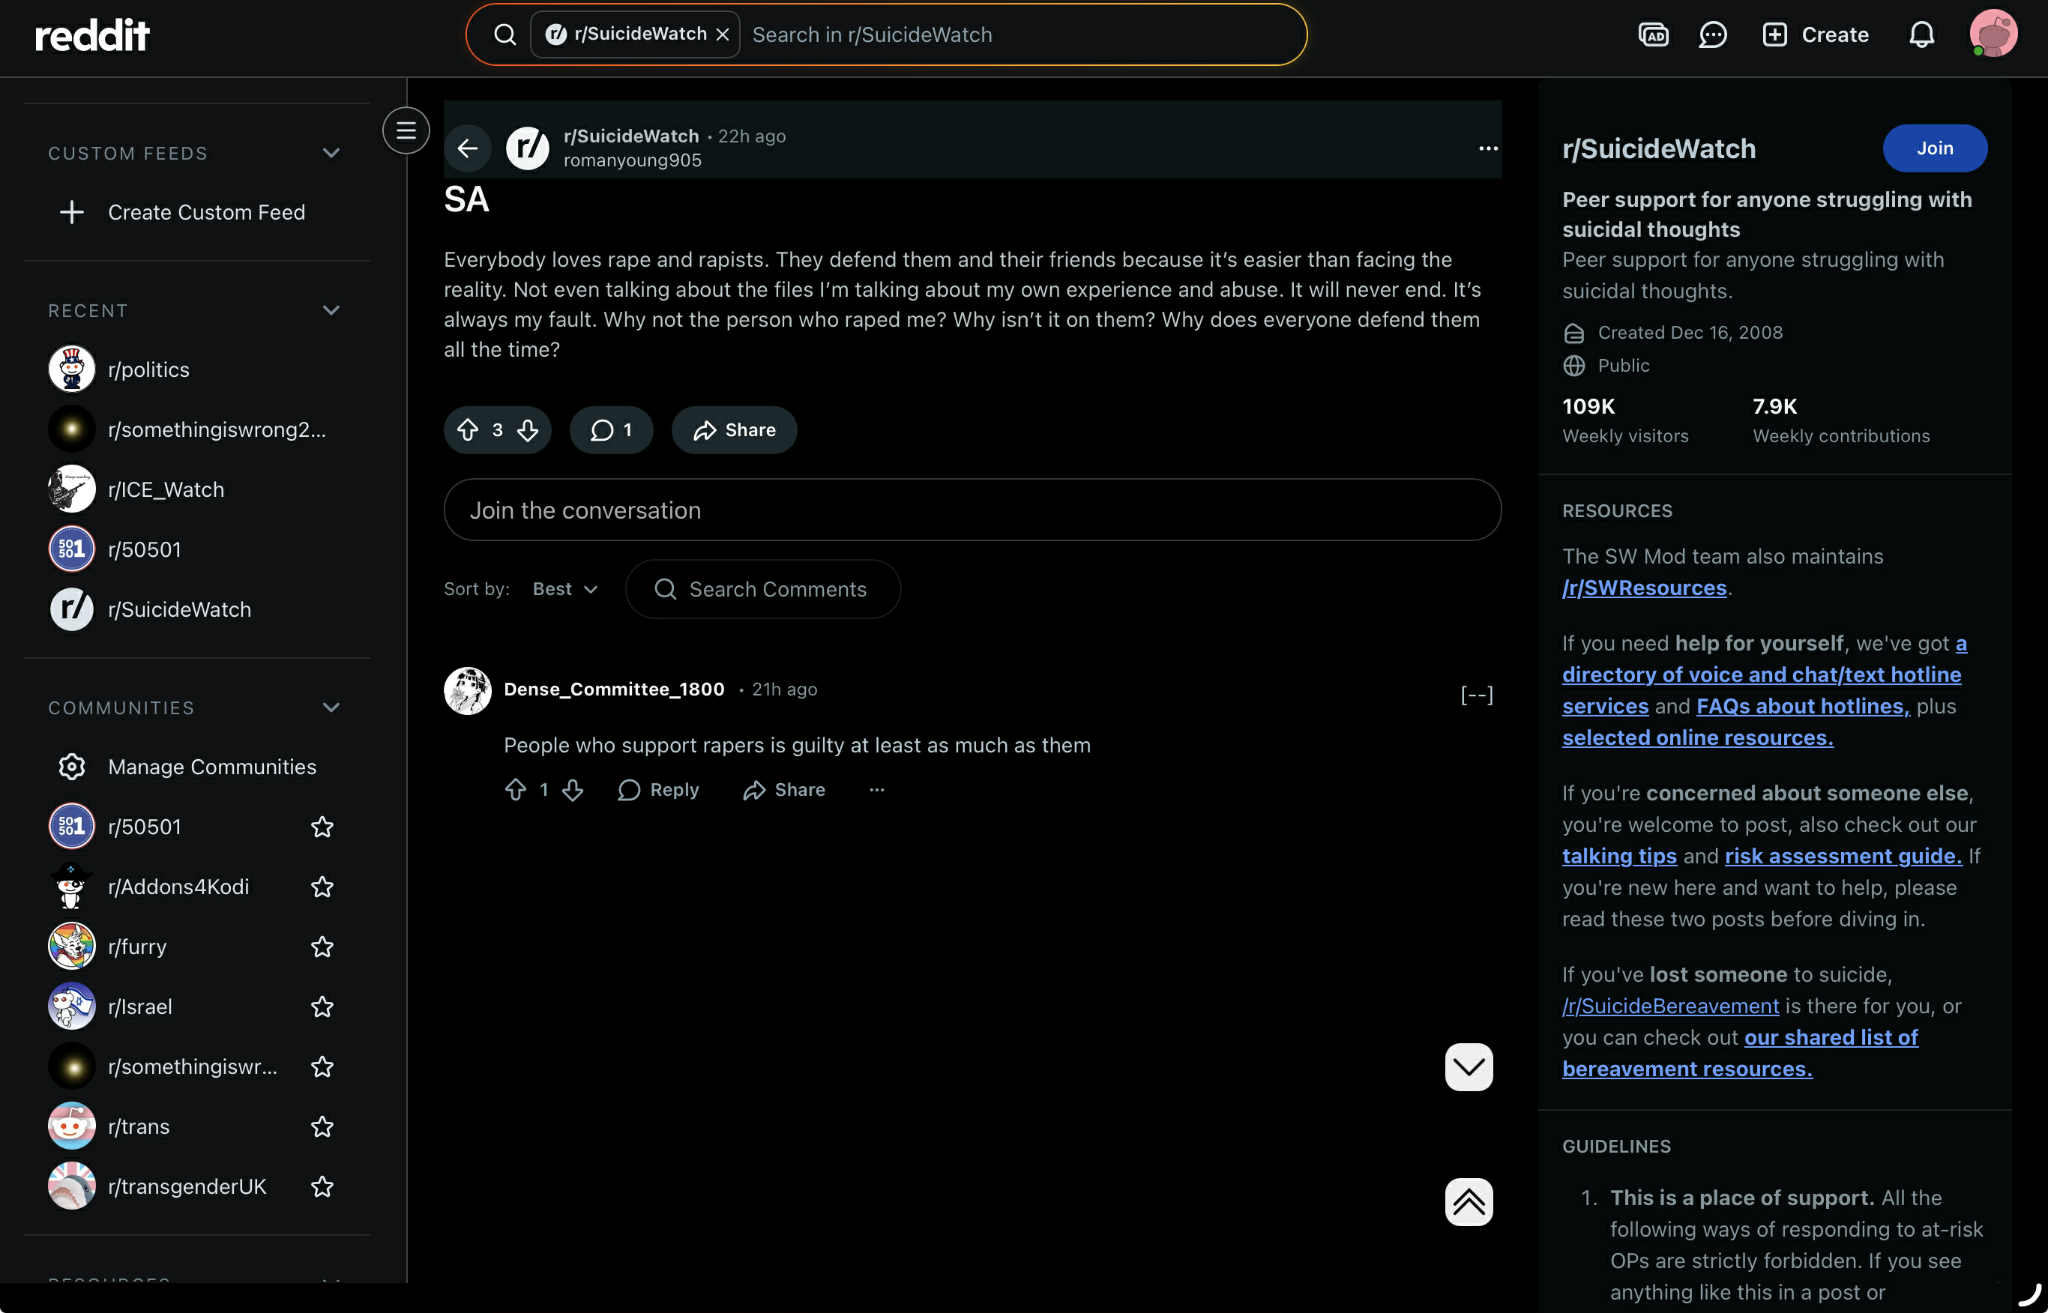Viewport: 2048px width, 1313px height.
Task: Upvote the SA post
Action: (x=468, y=430)
